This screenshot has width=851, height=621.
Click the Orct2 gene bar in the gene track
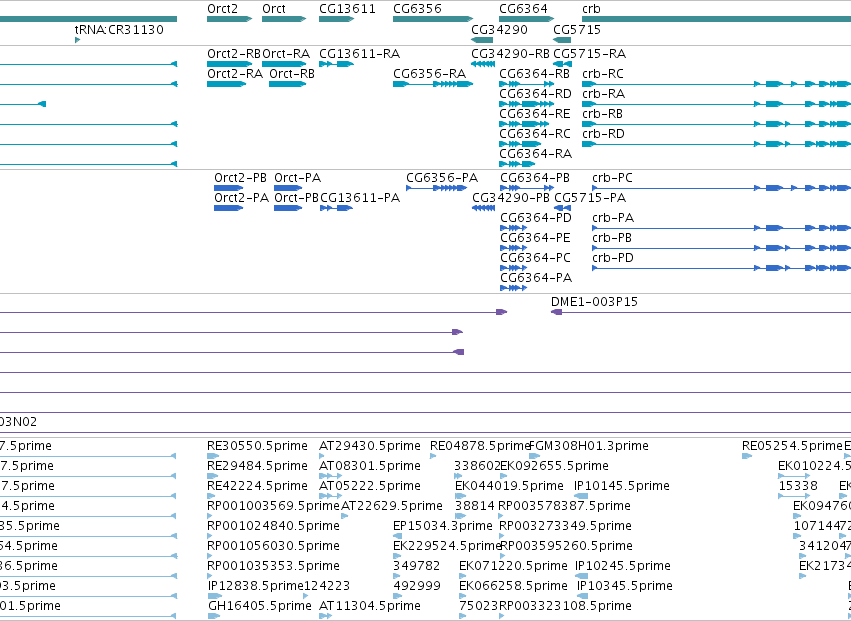coord(230,19)
